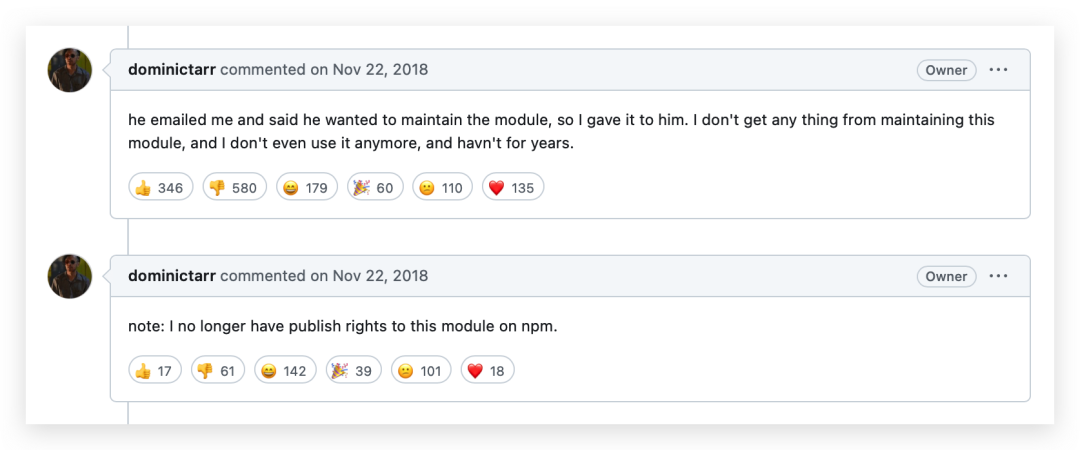Click the avatar beside the first comment
The width and height of the screenshot is (1080, 450).
[x=70, y=70]
